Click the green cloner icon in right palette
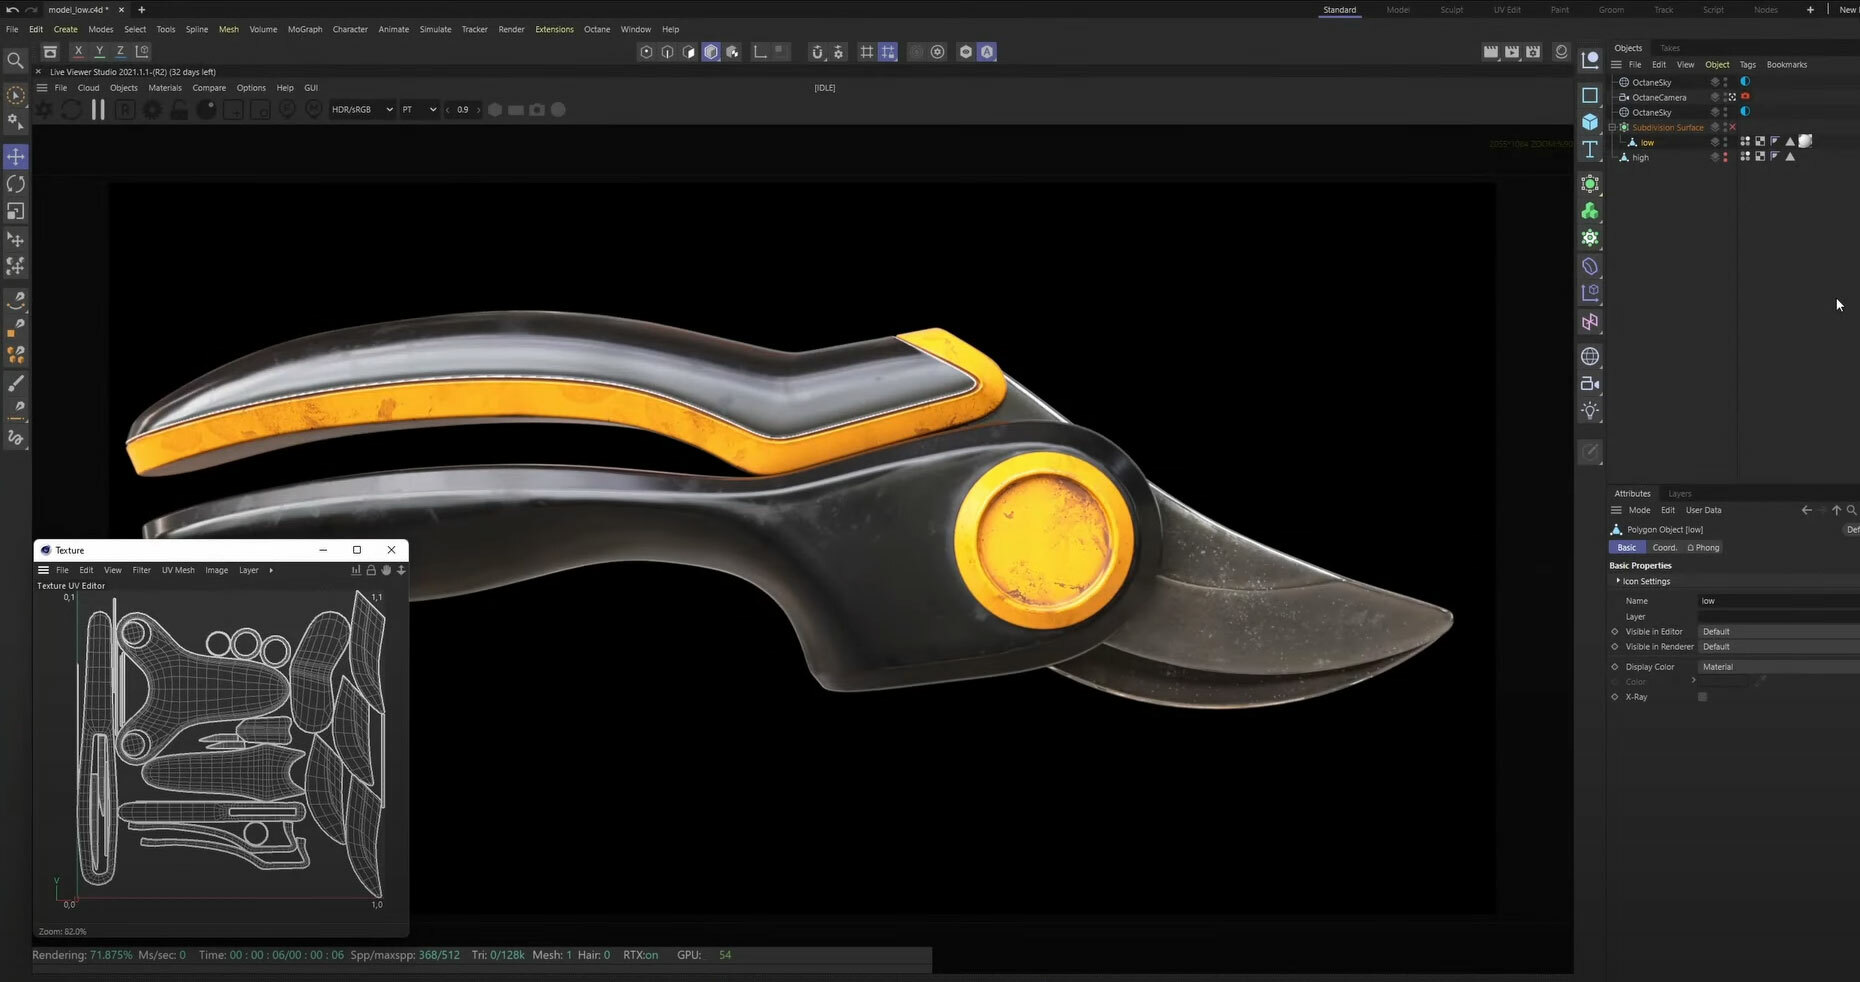 pyautogui.click(x=1590, y=211)
